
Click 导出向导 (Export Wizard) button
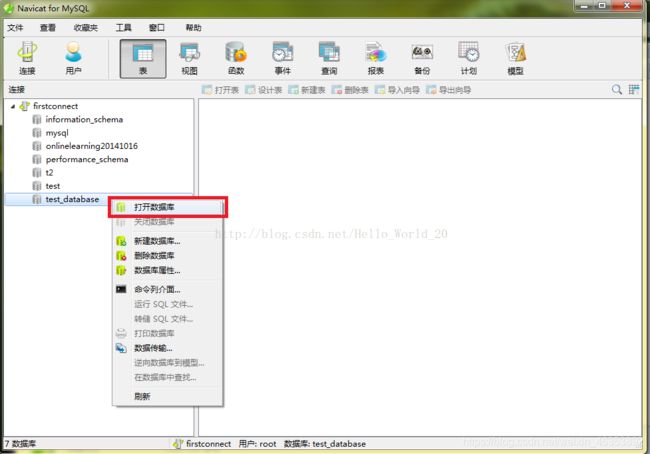click(449, 90)
